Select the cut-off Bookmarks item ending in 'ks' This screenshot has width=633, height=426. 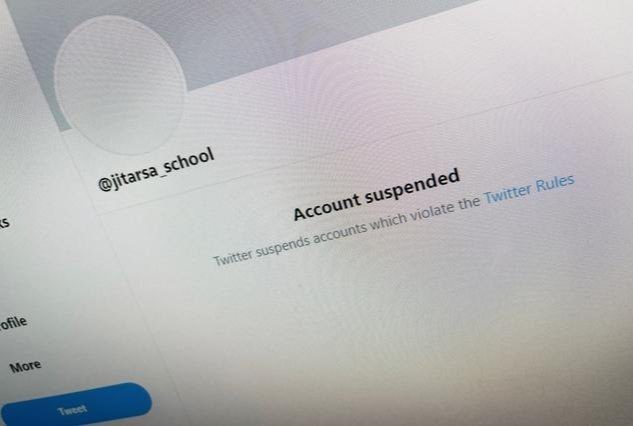[4, 223]
